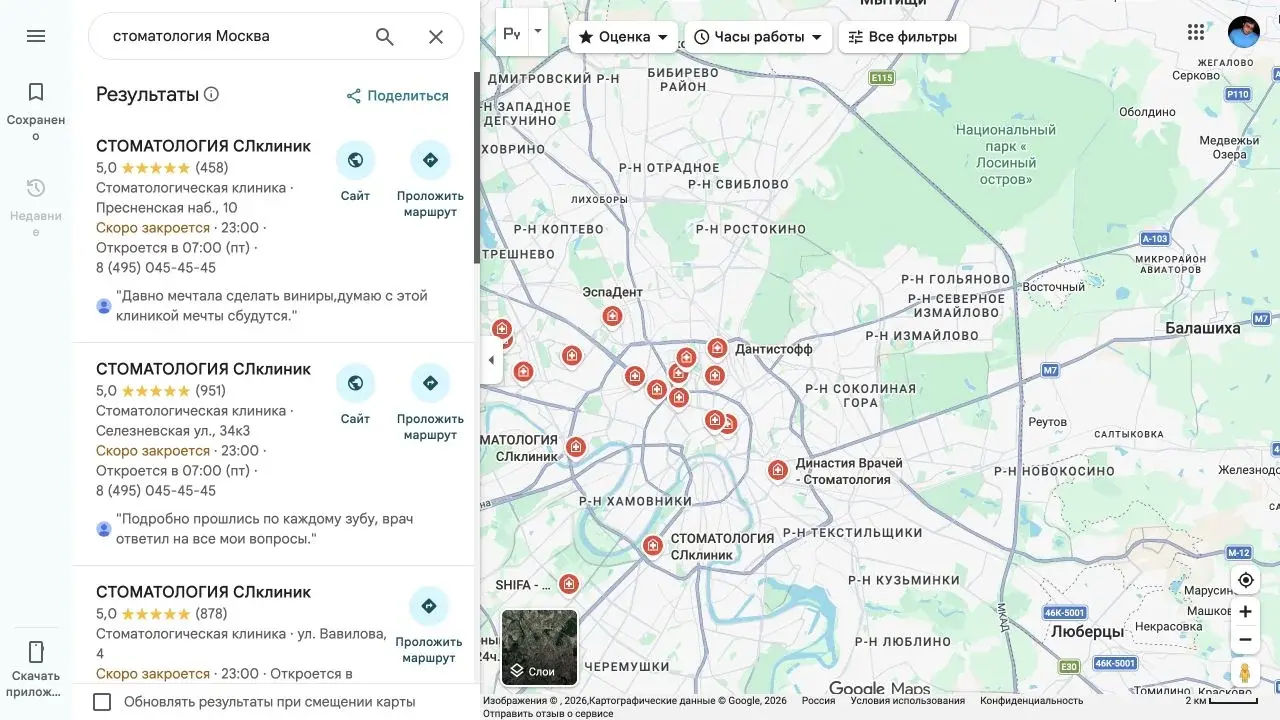
Task: Click review "Подробно прошлись по каждому зубу"
Action: 265,529
